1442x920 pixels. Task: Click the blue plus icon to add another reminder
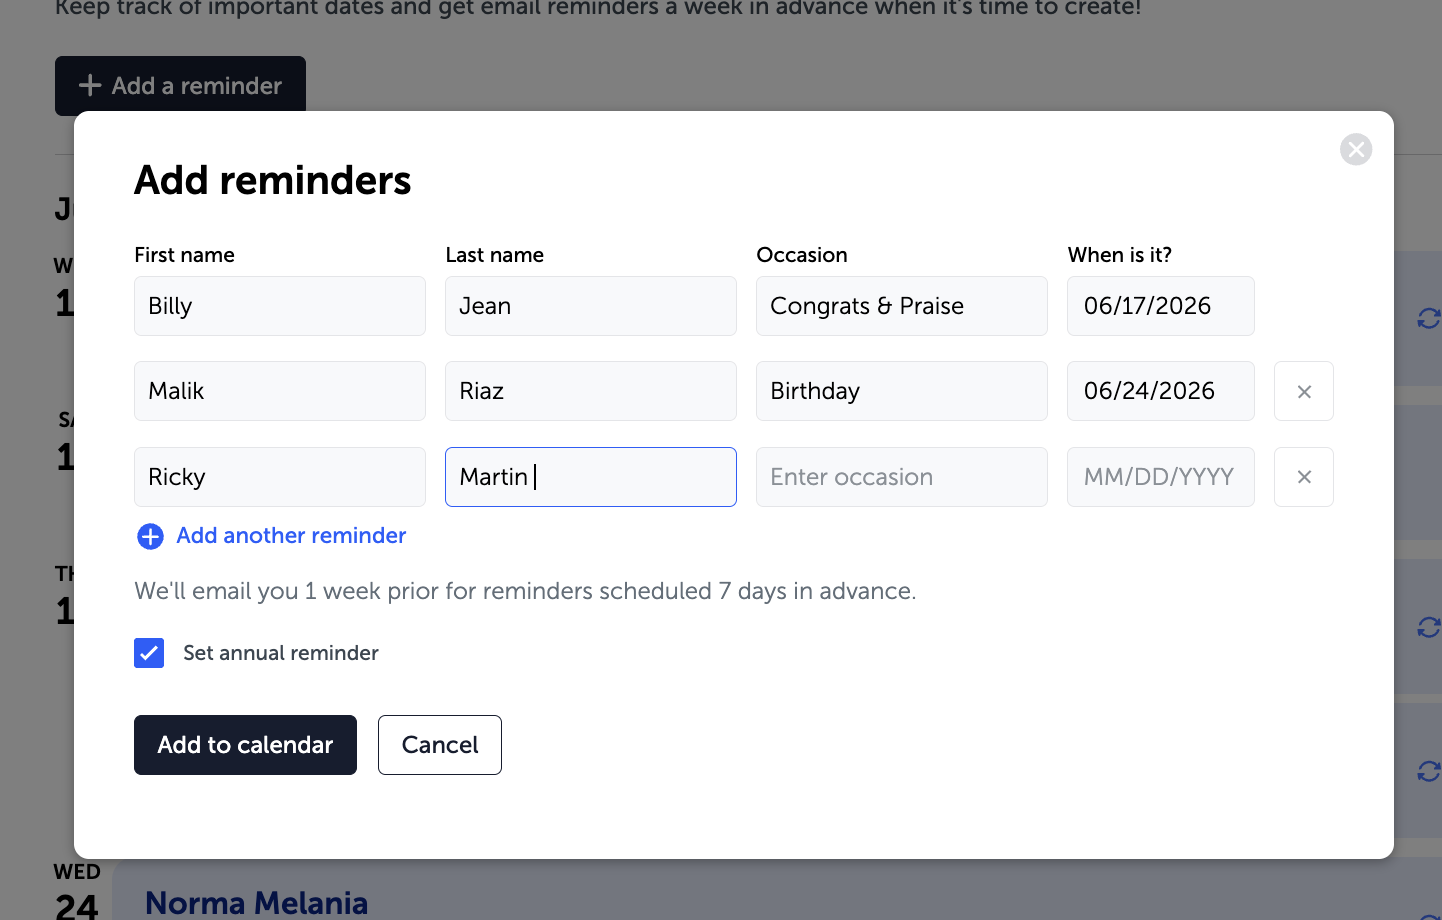point(150,537)
